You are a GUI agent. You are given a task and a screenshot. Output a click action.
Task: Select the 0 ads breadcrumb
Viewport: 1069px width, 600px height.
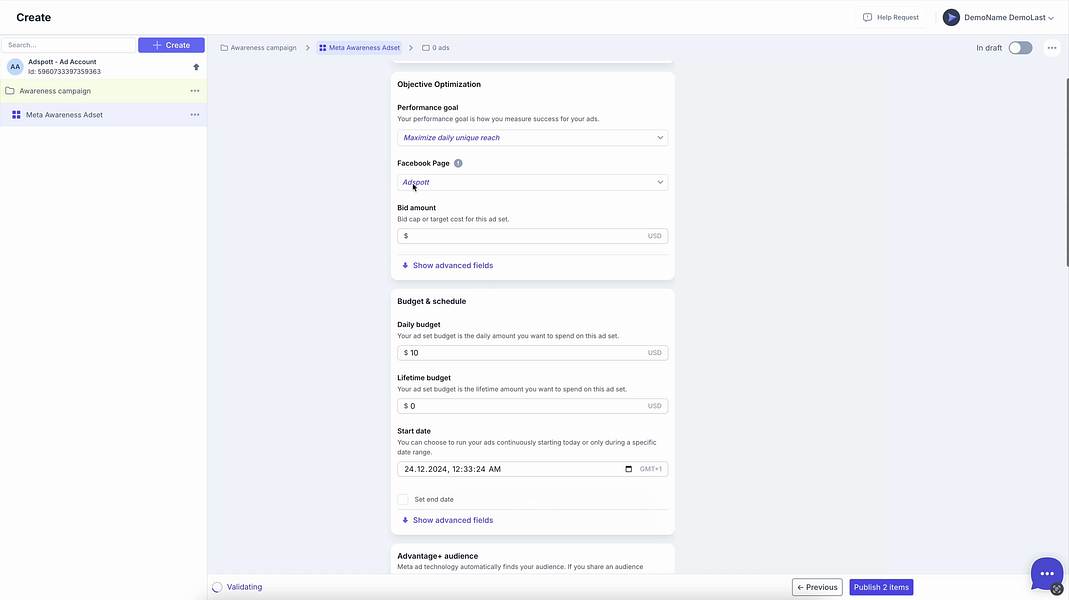click(x=436, y=48)
